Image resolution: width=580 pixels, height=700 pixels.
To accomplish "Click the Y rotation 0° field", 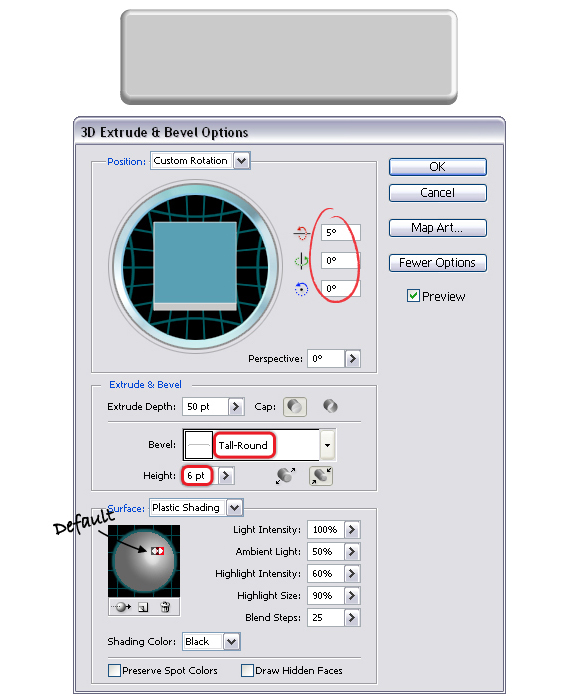I will (x=341, y=261).
